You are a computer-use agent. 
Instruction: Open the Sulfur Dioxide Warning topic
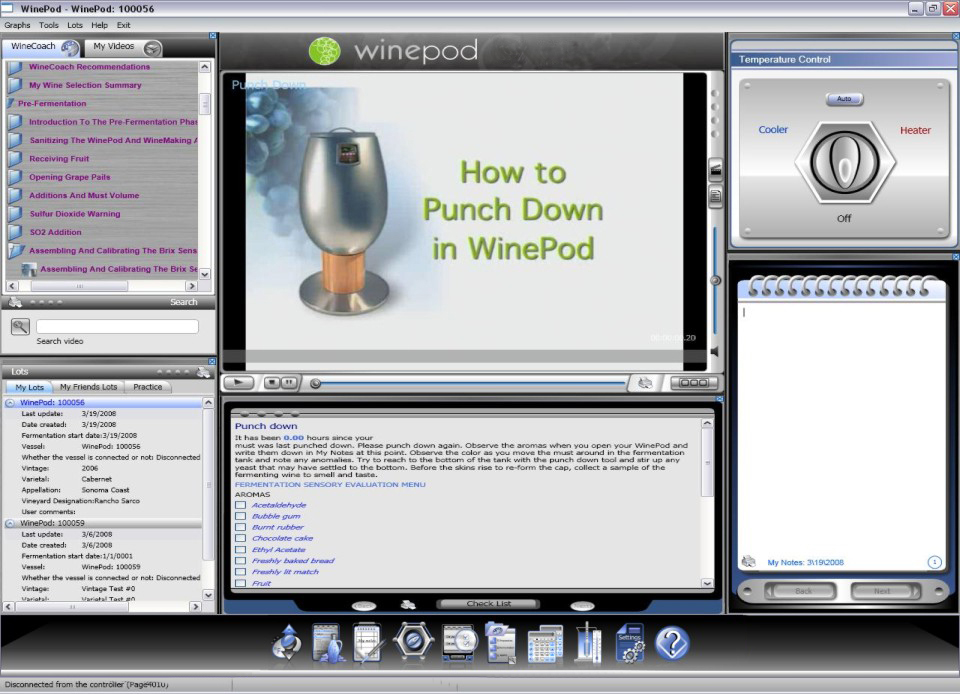[x=75, y=214]
